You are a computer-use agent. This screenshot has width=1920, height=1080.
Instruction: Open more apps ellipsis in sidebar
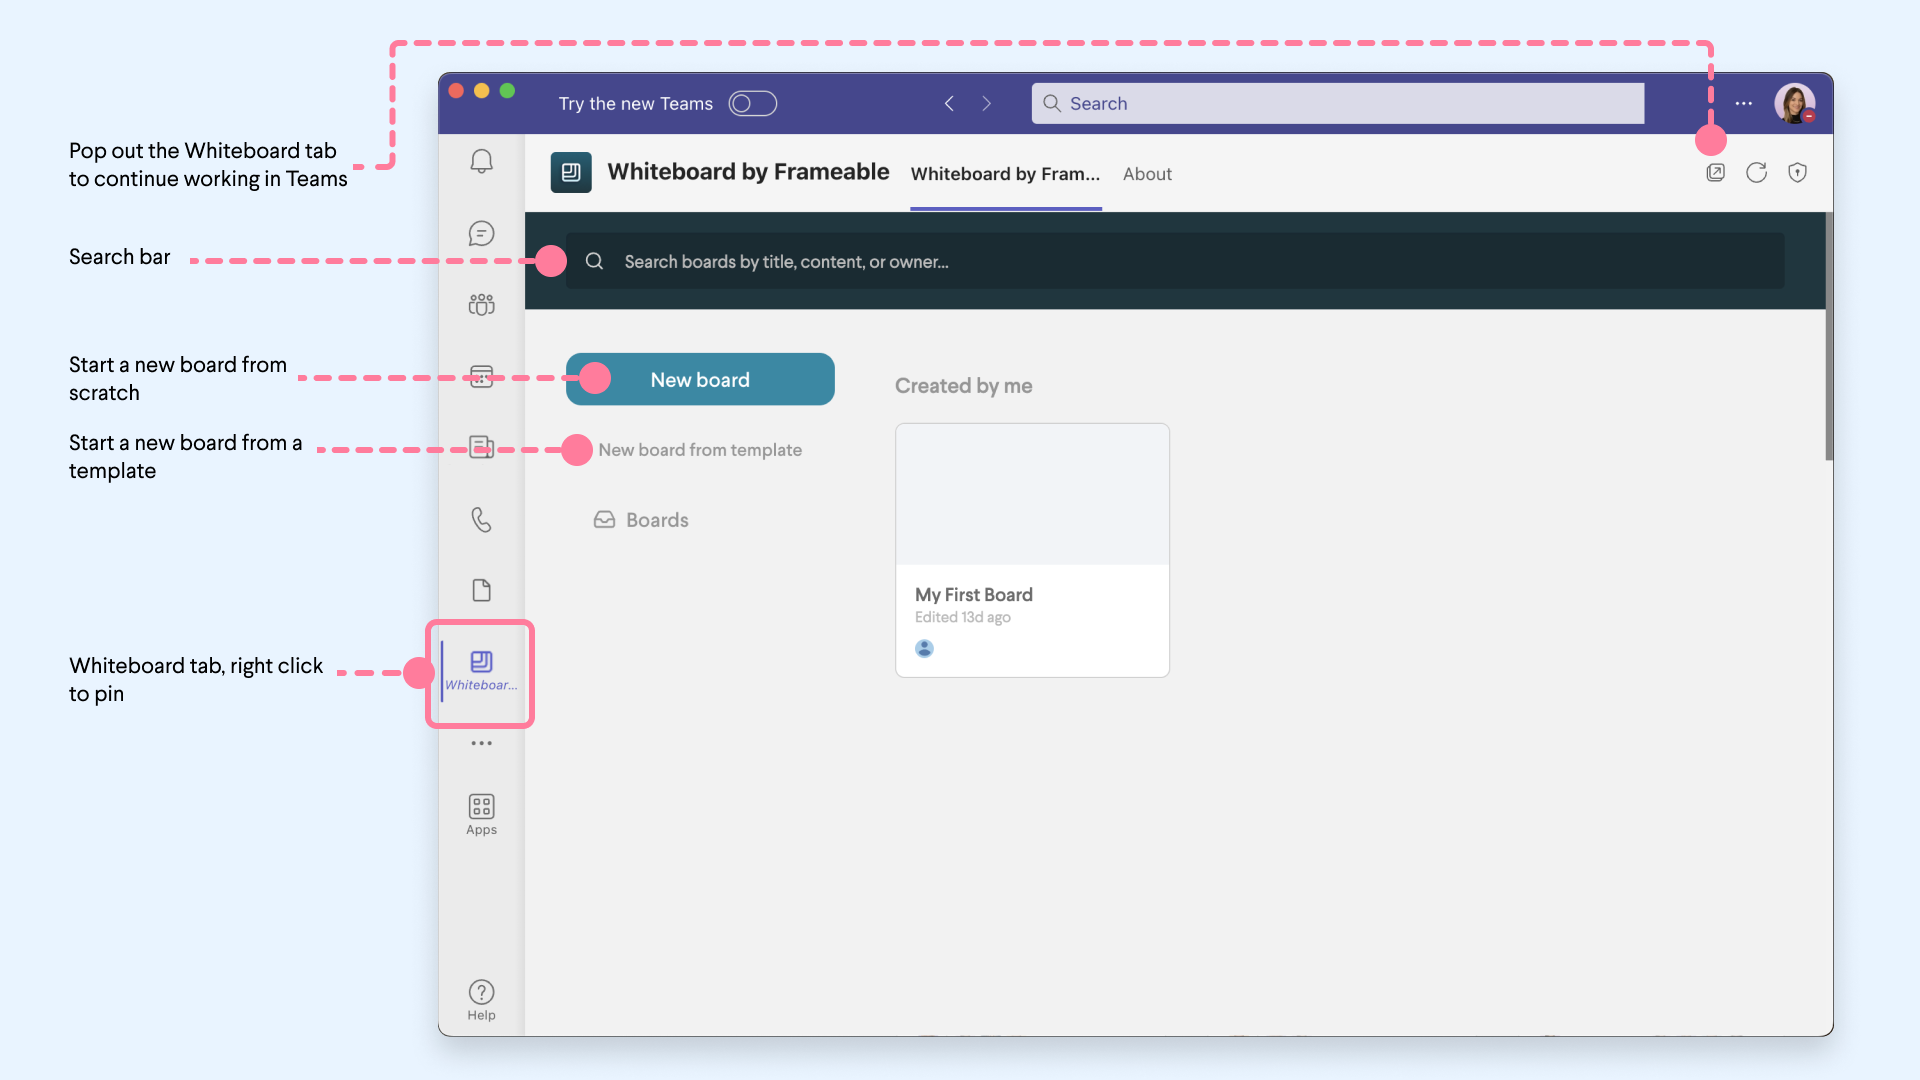[x=481, y=743]
